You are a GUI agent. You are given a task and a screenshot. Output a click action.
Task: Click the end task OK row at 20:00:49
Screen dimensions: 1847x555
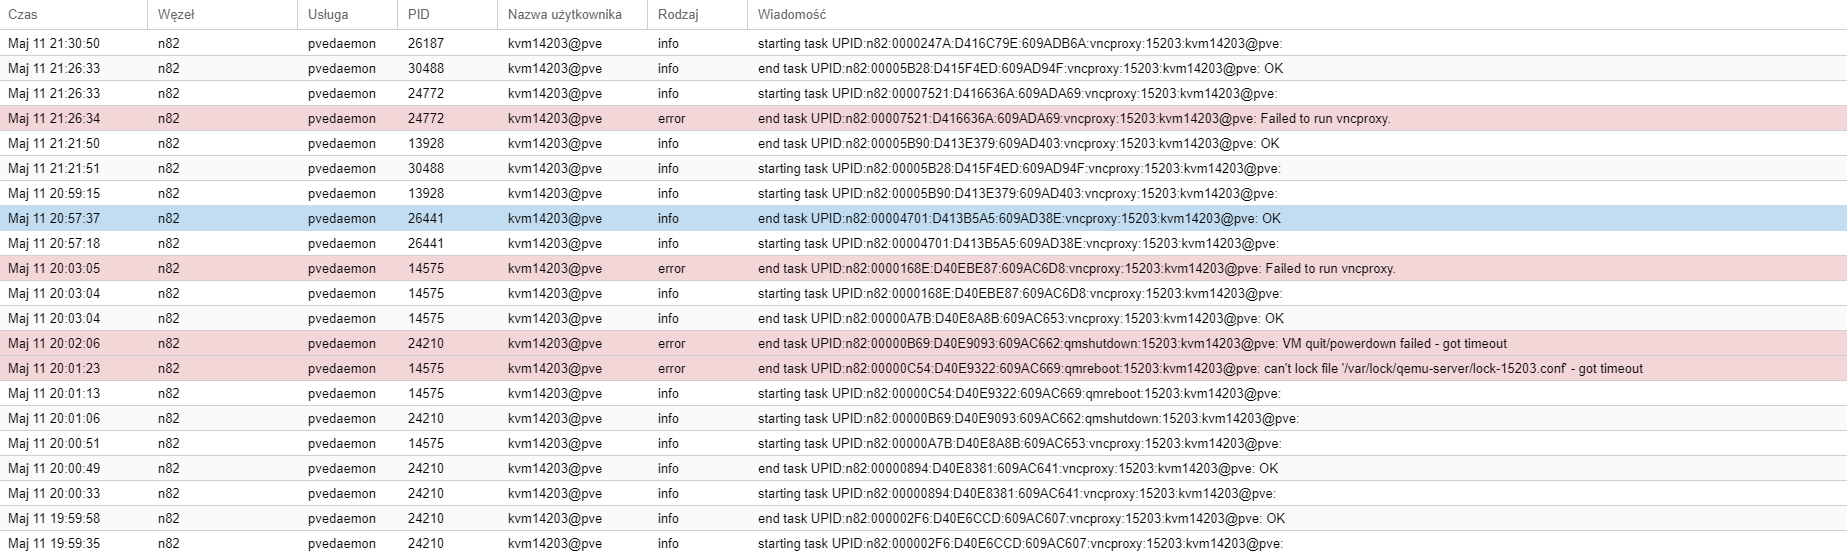click(x=1017, y=468)
